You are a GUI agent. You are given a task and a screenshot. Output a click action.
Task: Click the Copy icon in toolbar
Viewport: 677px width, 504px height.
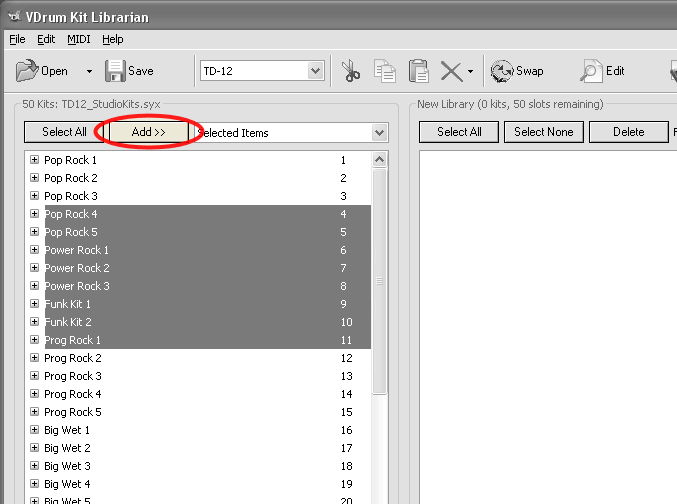[x=384, y=71]
